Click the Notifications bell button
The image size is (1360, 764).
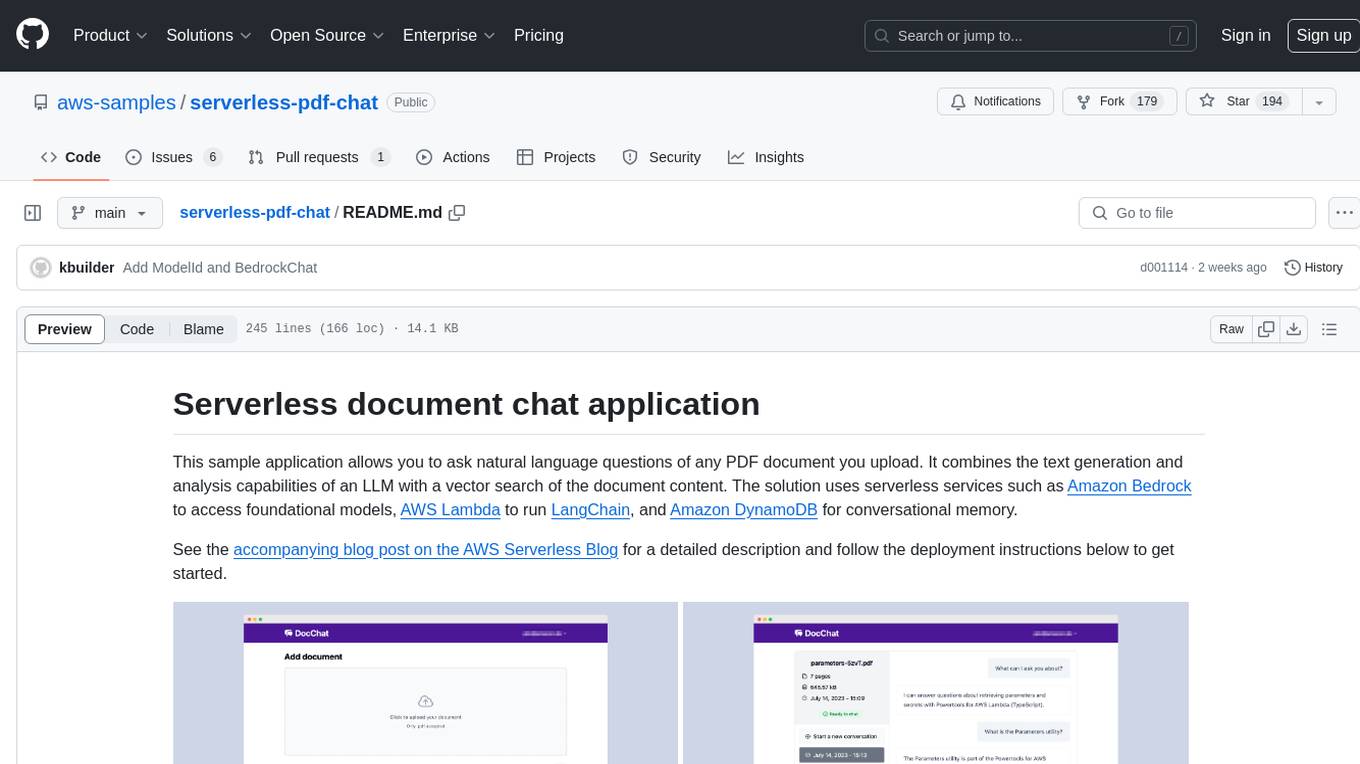point(995,102)
